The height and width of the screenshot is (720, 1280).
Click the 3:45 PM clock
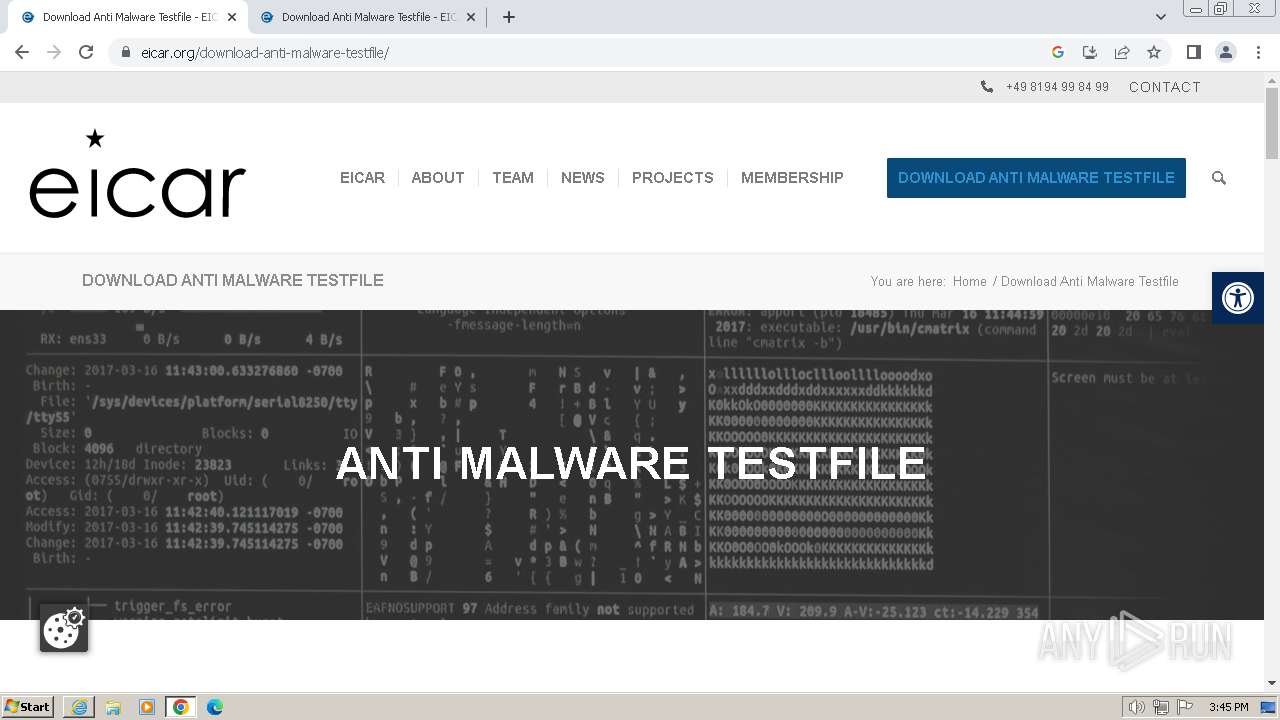coord(1228,707)
